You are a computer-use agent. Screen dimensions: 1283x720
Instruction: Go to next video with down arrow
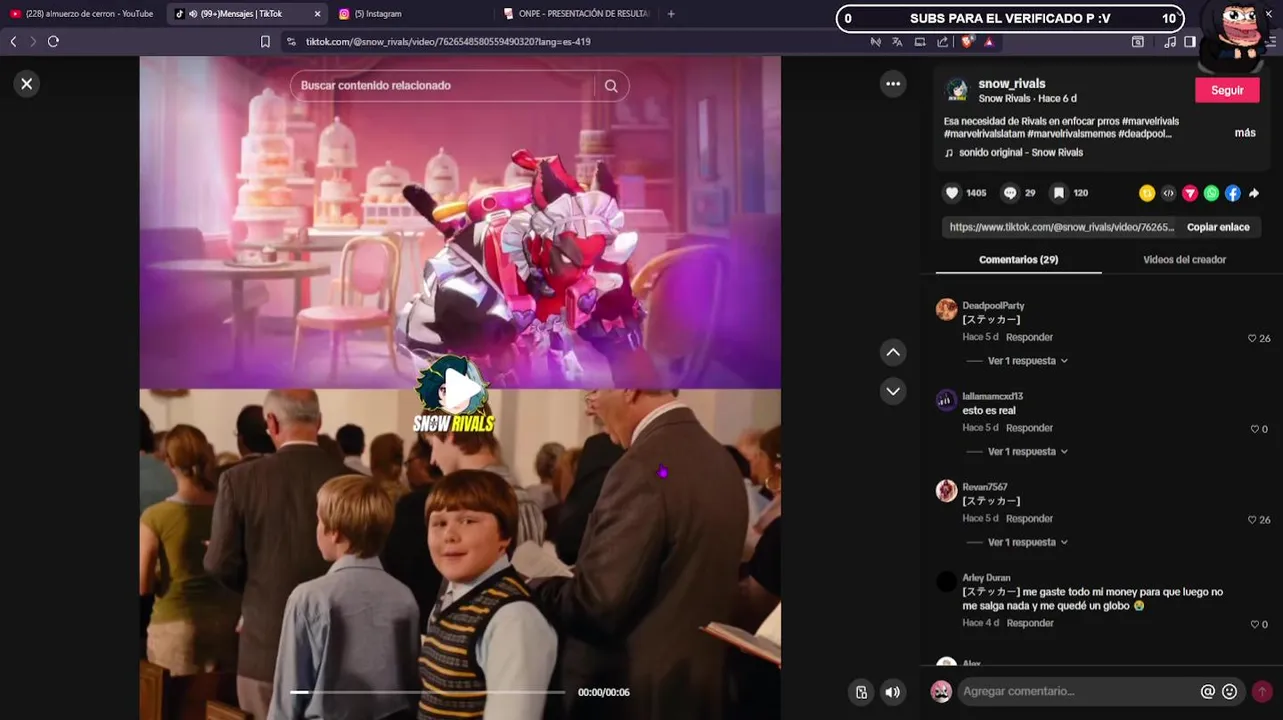point(893,391)
